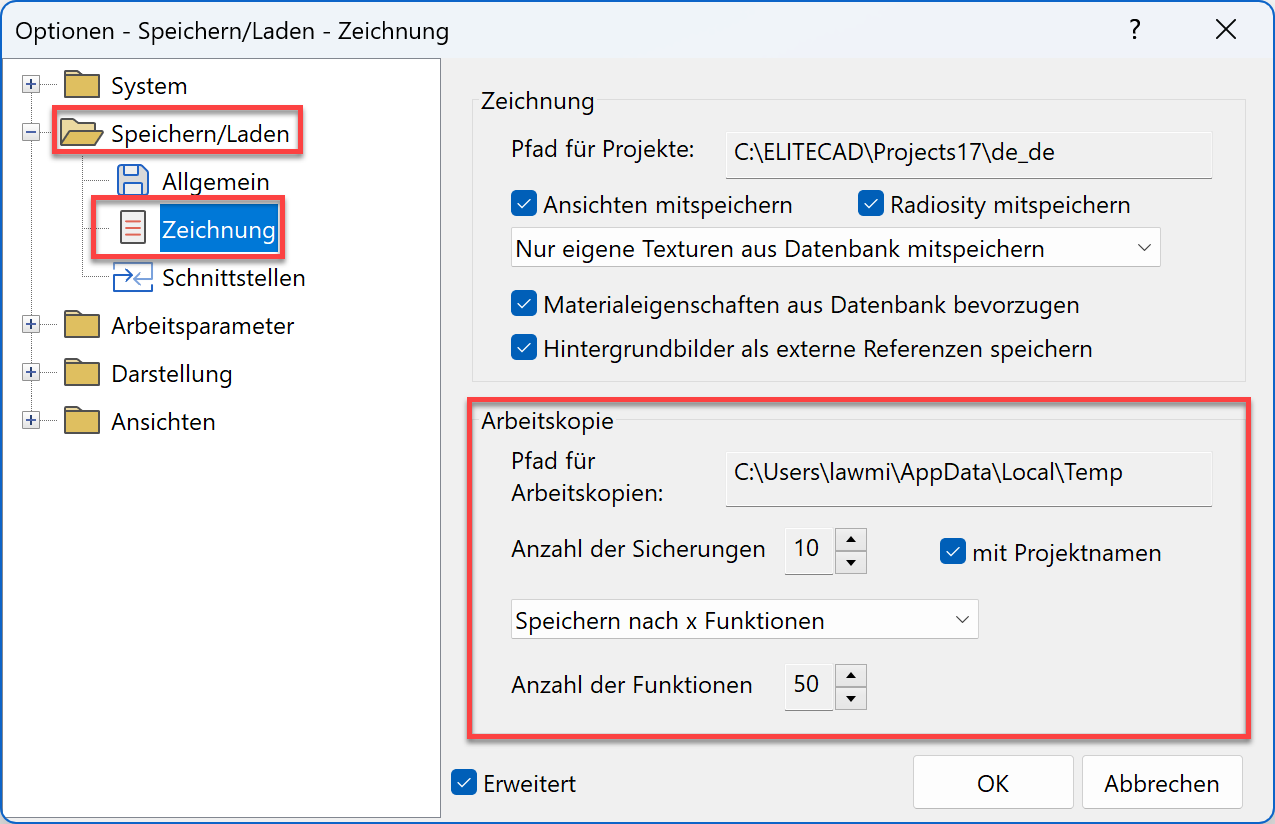The width and height of the screenshot is (1275, 824).
Task: Click the Zeichnung document icon
Action: [x=133, y=229]
